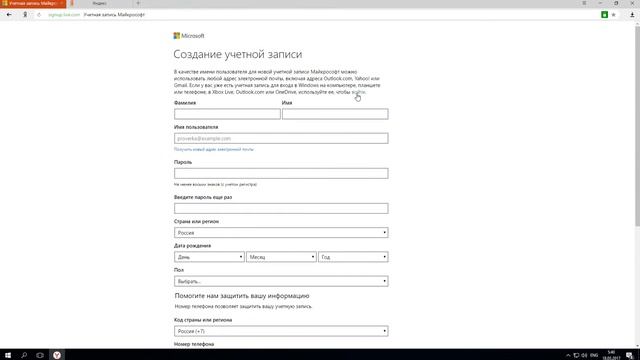Show hidden tray icons with the chevron
This screenshot has width=640, height=360.
[568, 356]
